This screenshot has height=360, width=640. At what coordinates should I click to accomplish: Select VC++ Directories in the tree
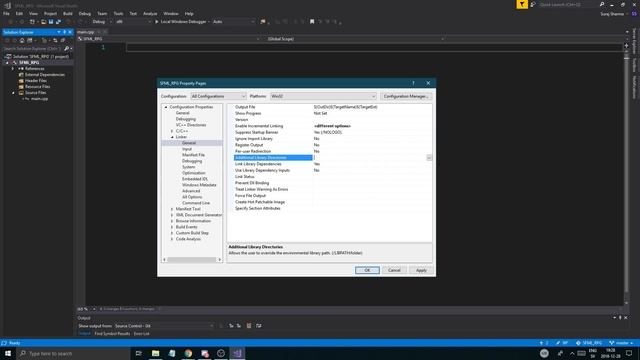[191, 125]
